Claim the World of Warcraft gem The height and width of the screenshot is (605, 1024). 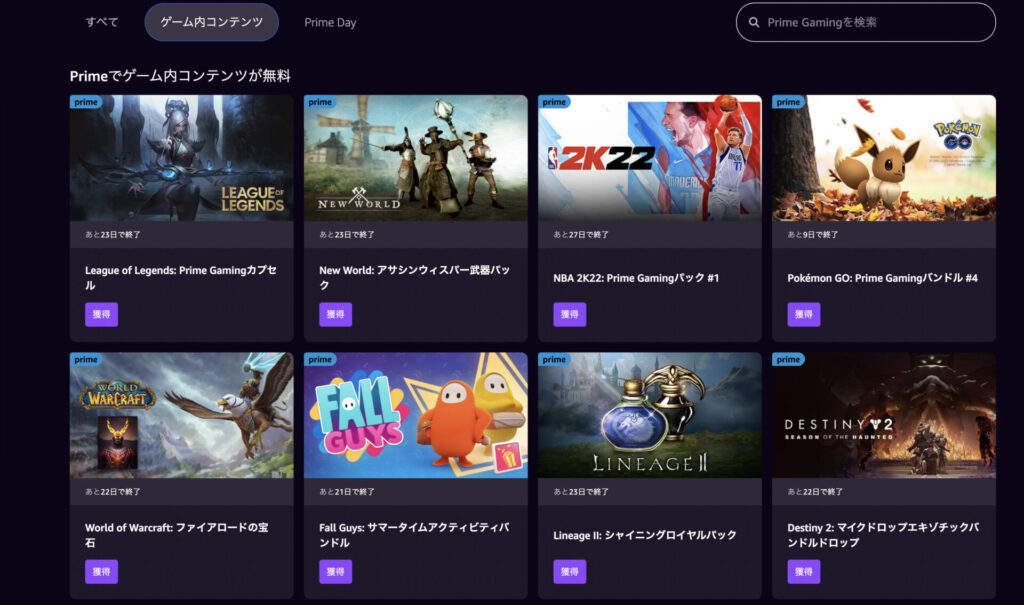(101, 571)
